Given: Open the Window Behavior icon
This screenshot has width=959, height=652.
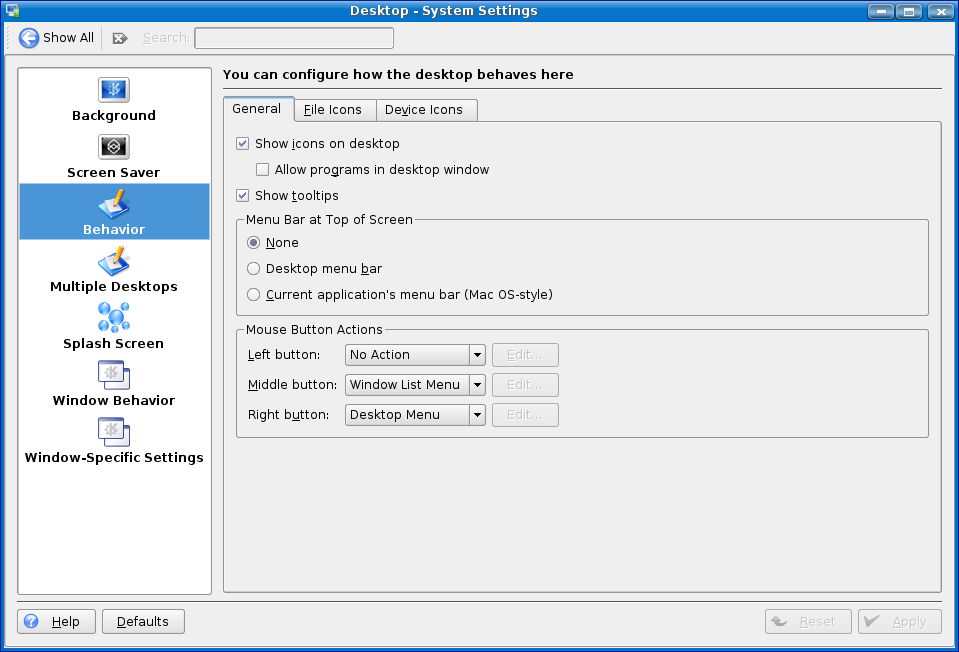Looking at the screenshot, I should point(113,375).
